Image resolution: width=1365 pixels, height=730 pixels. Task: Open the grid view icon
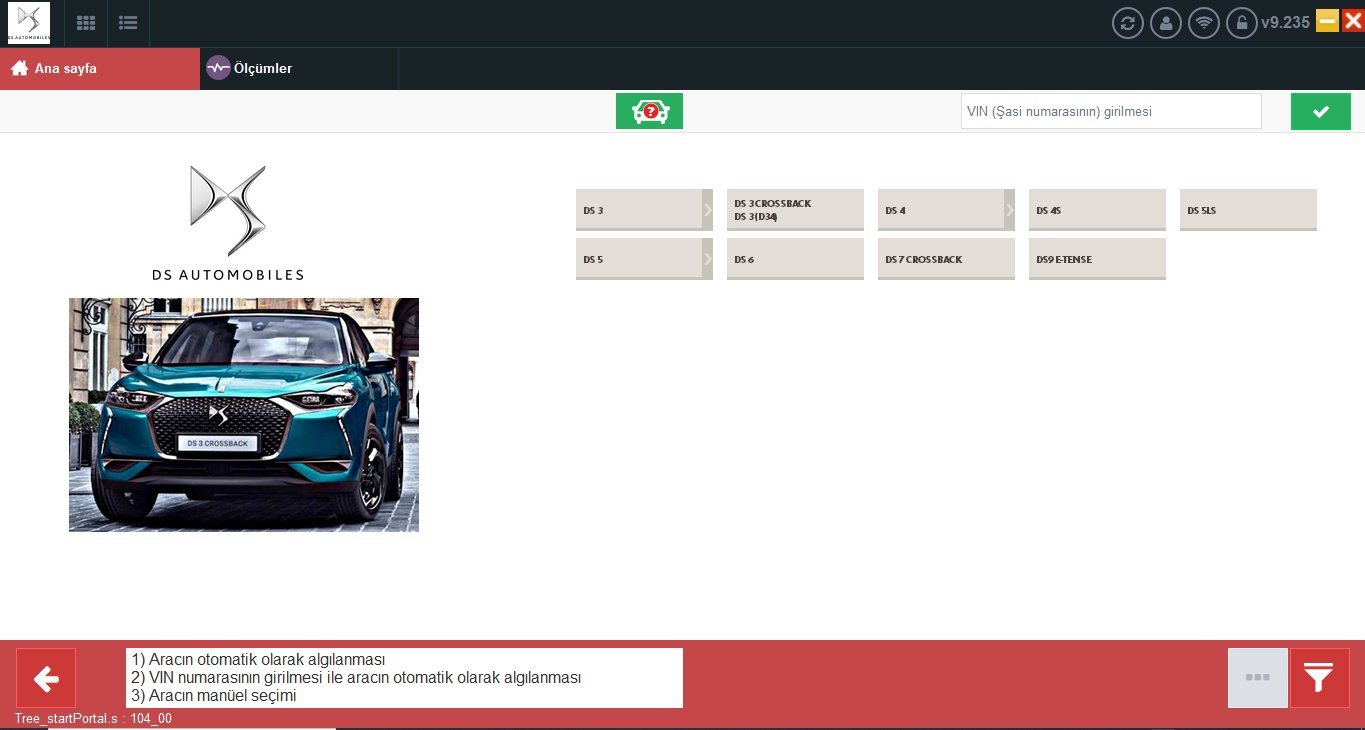[86, 23]
